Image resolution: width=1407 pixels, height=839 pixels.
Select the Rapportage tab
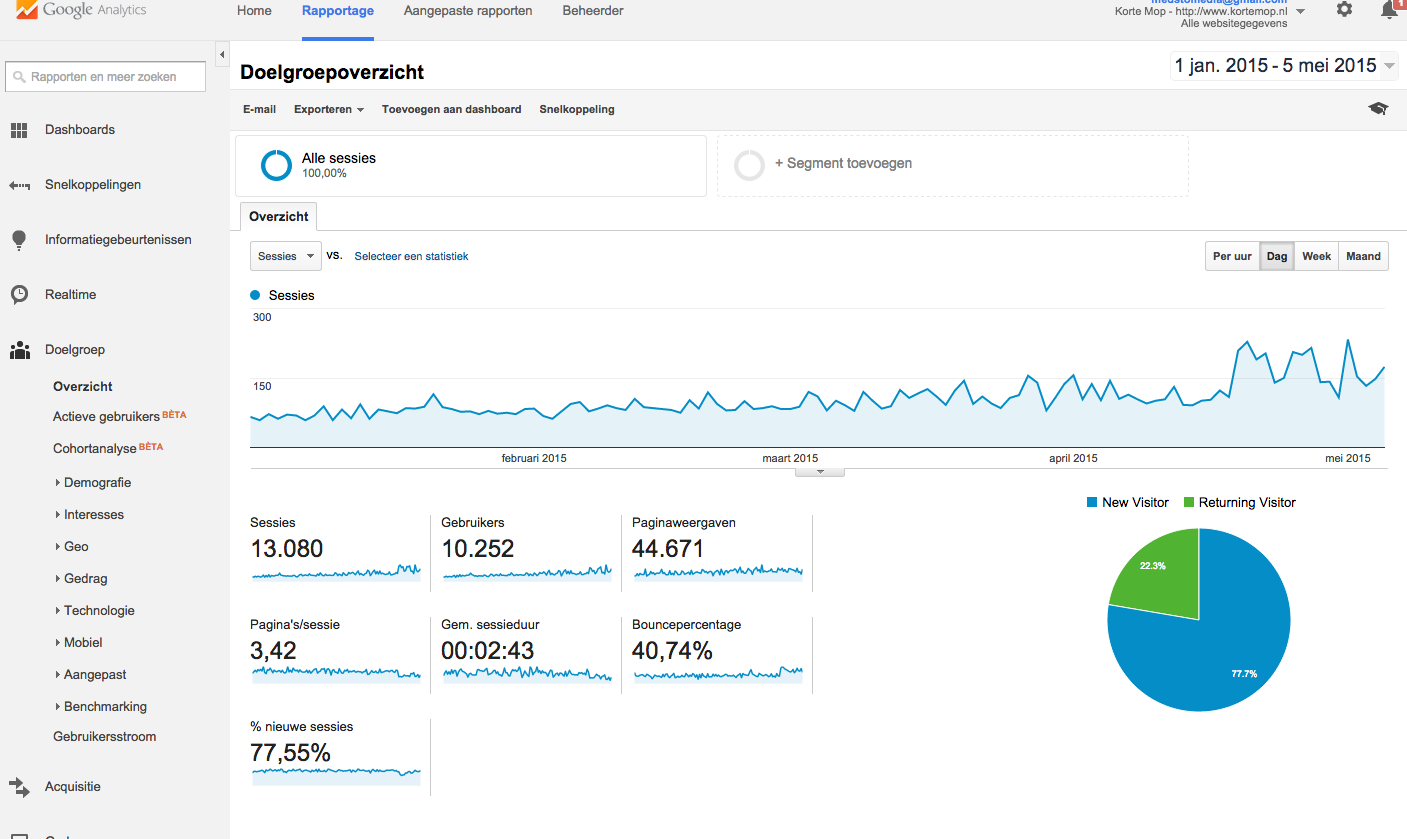pyautogui.click(x=338, y=11)
